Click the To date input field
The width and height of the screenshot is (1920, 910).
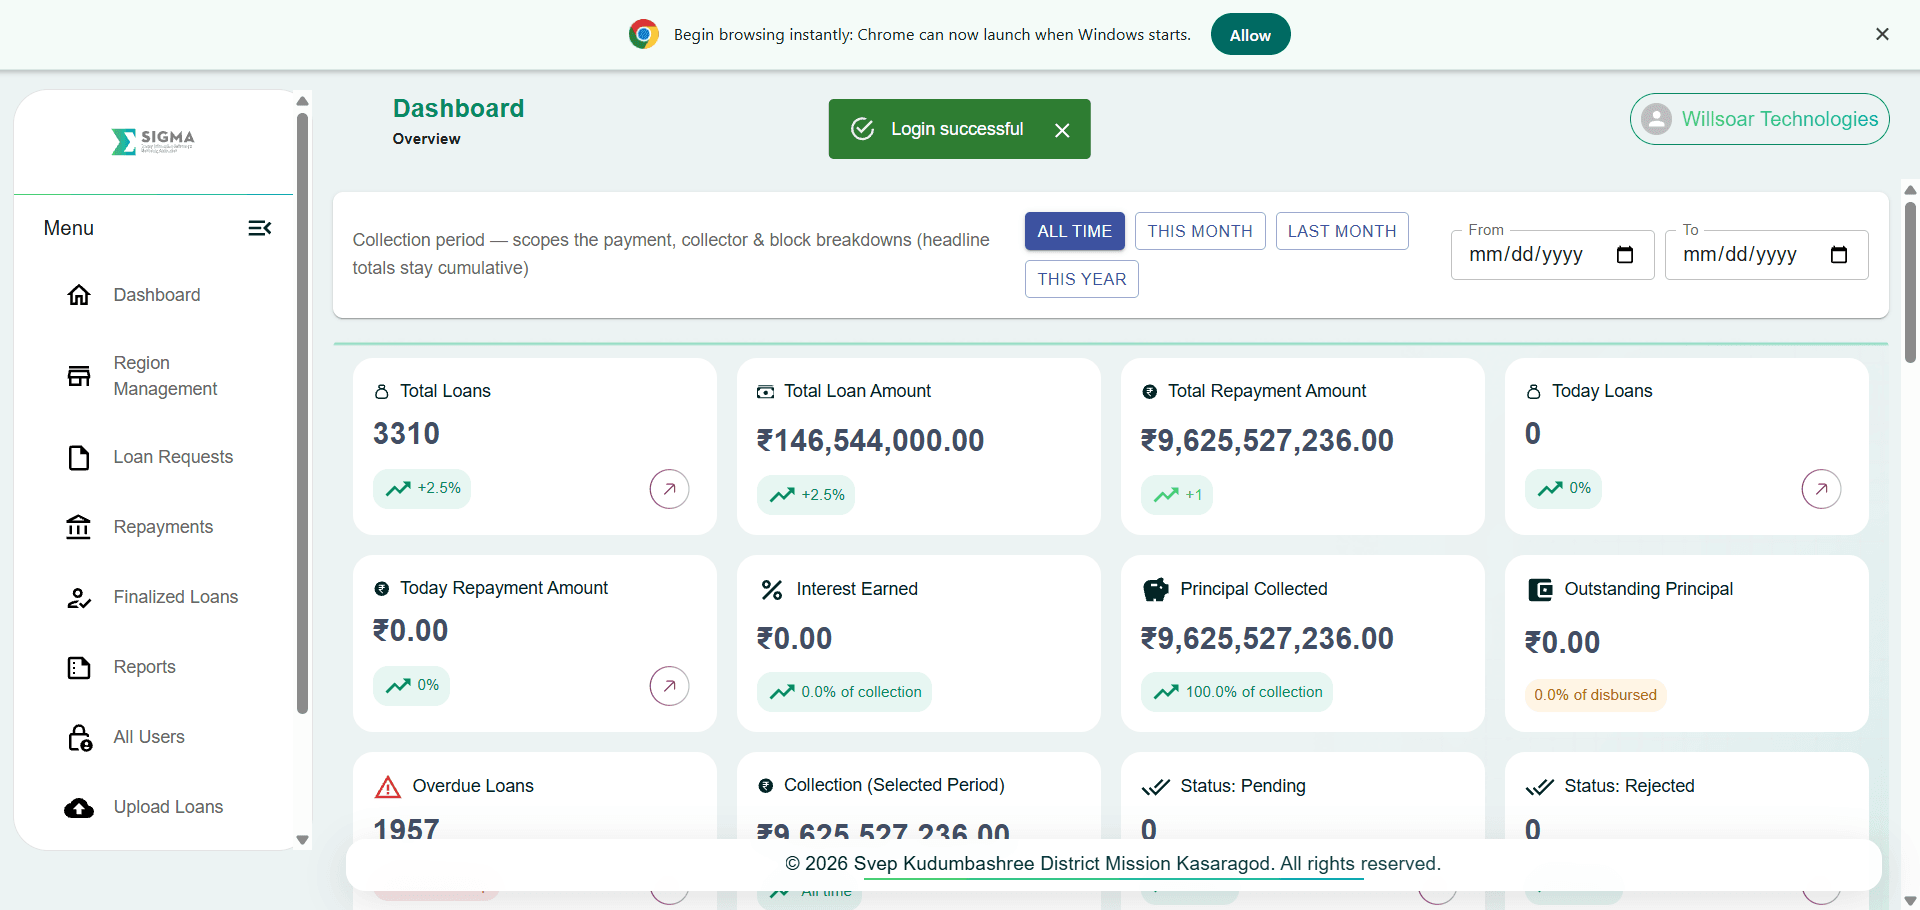(1766, 255)
